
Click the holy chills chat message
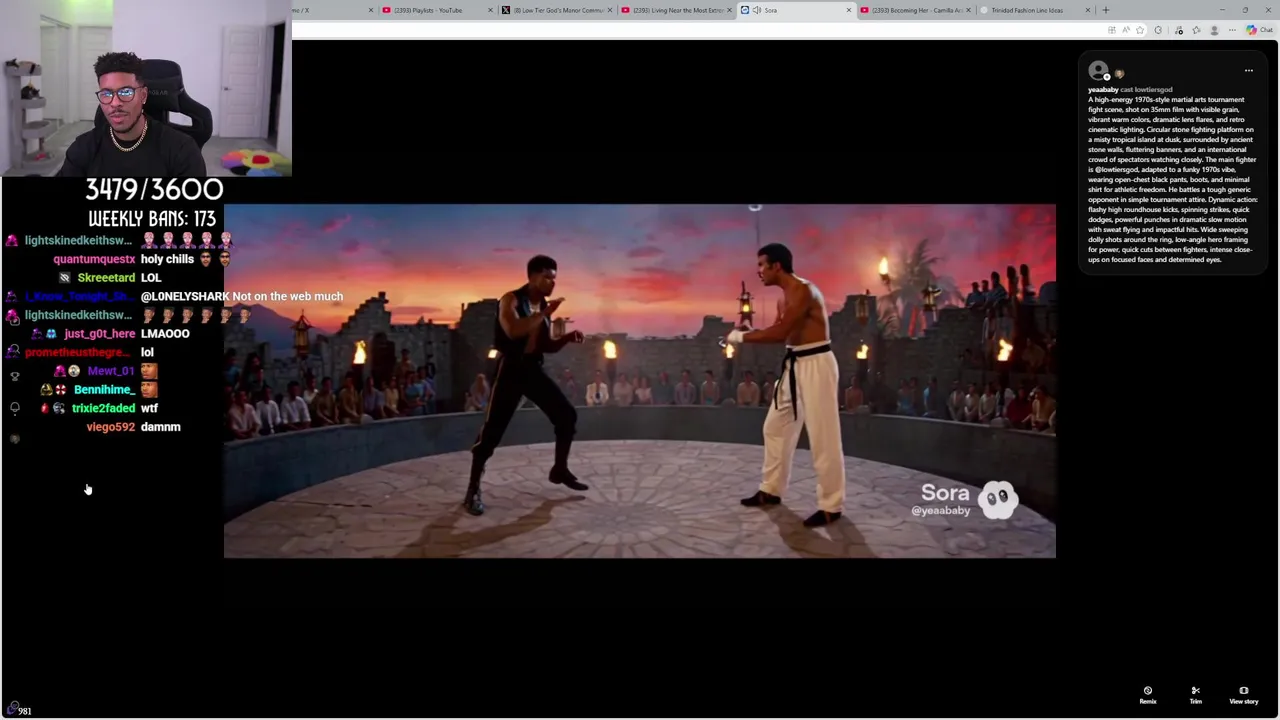[167, 259]
